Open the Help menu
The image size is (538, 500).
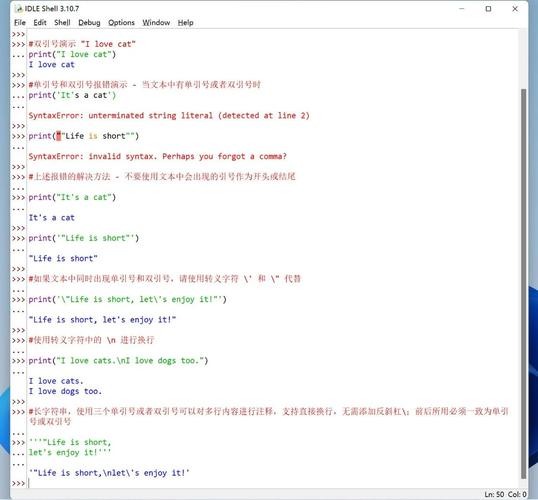185,23
